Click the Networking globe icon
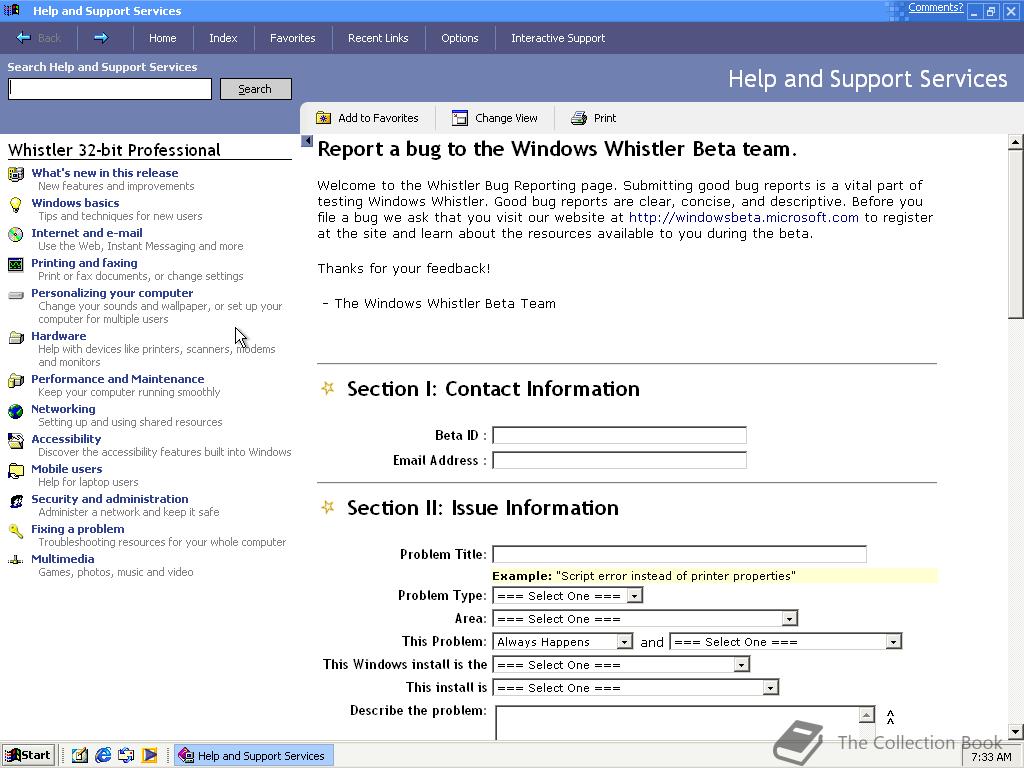The height and width of the screenshot is (768, 1024). [16, 411]
